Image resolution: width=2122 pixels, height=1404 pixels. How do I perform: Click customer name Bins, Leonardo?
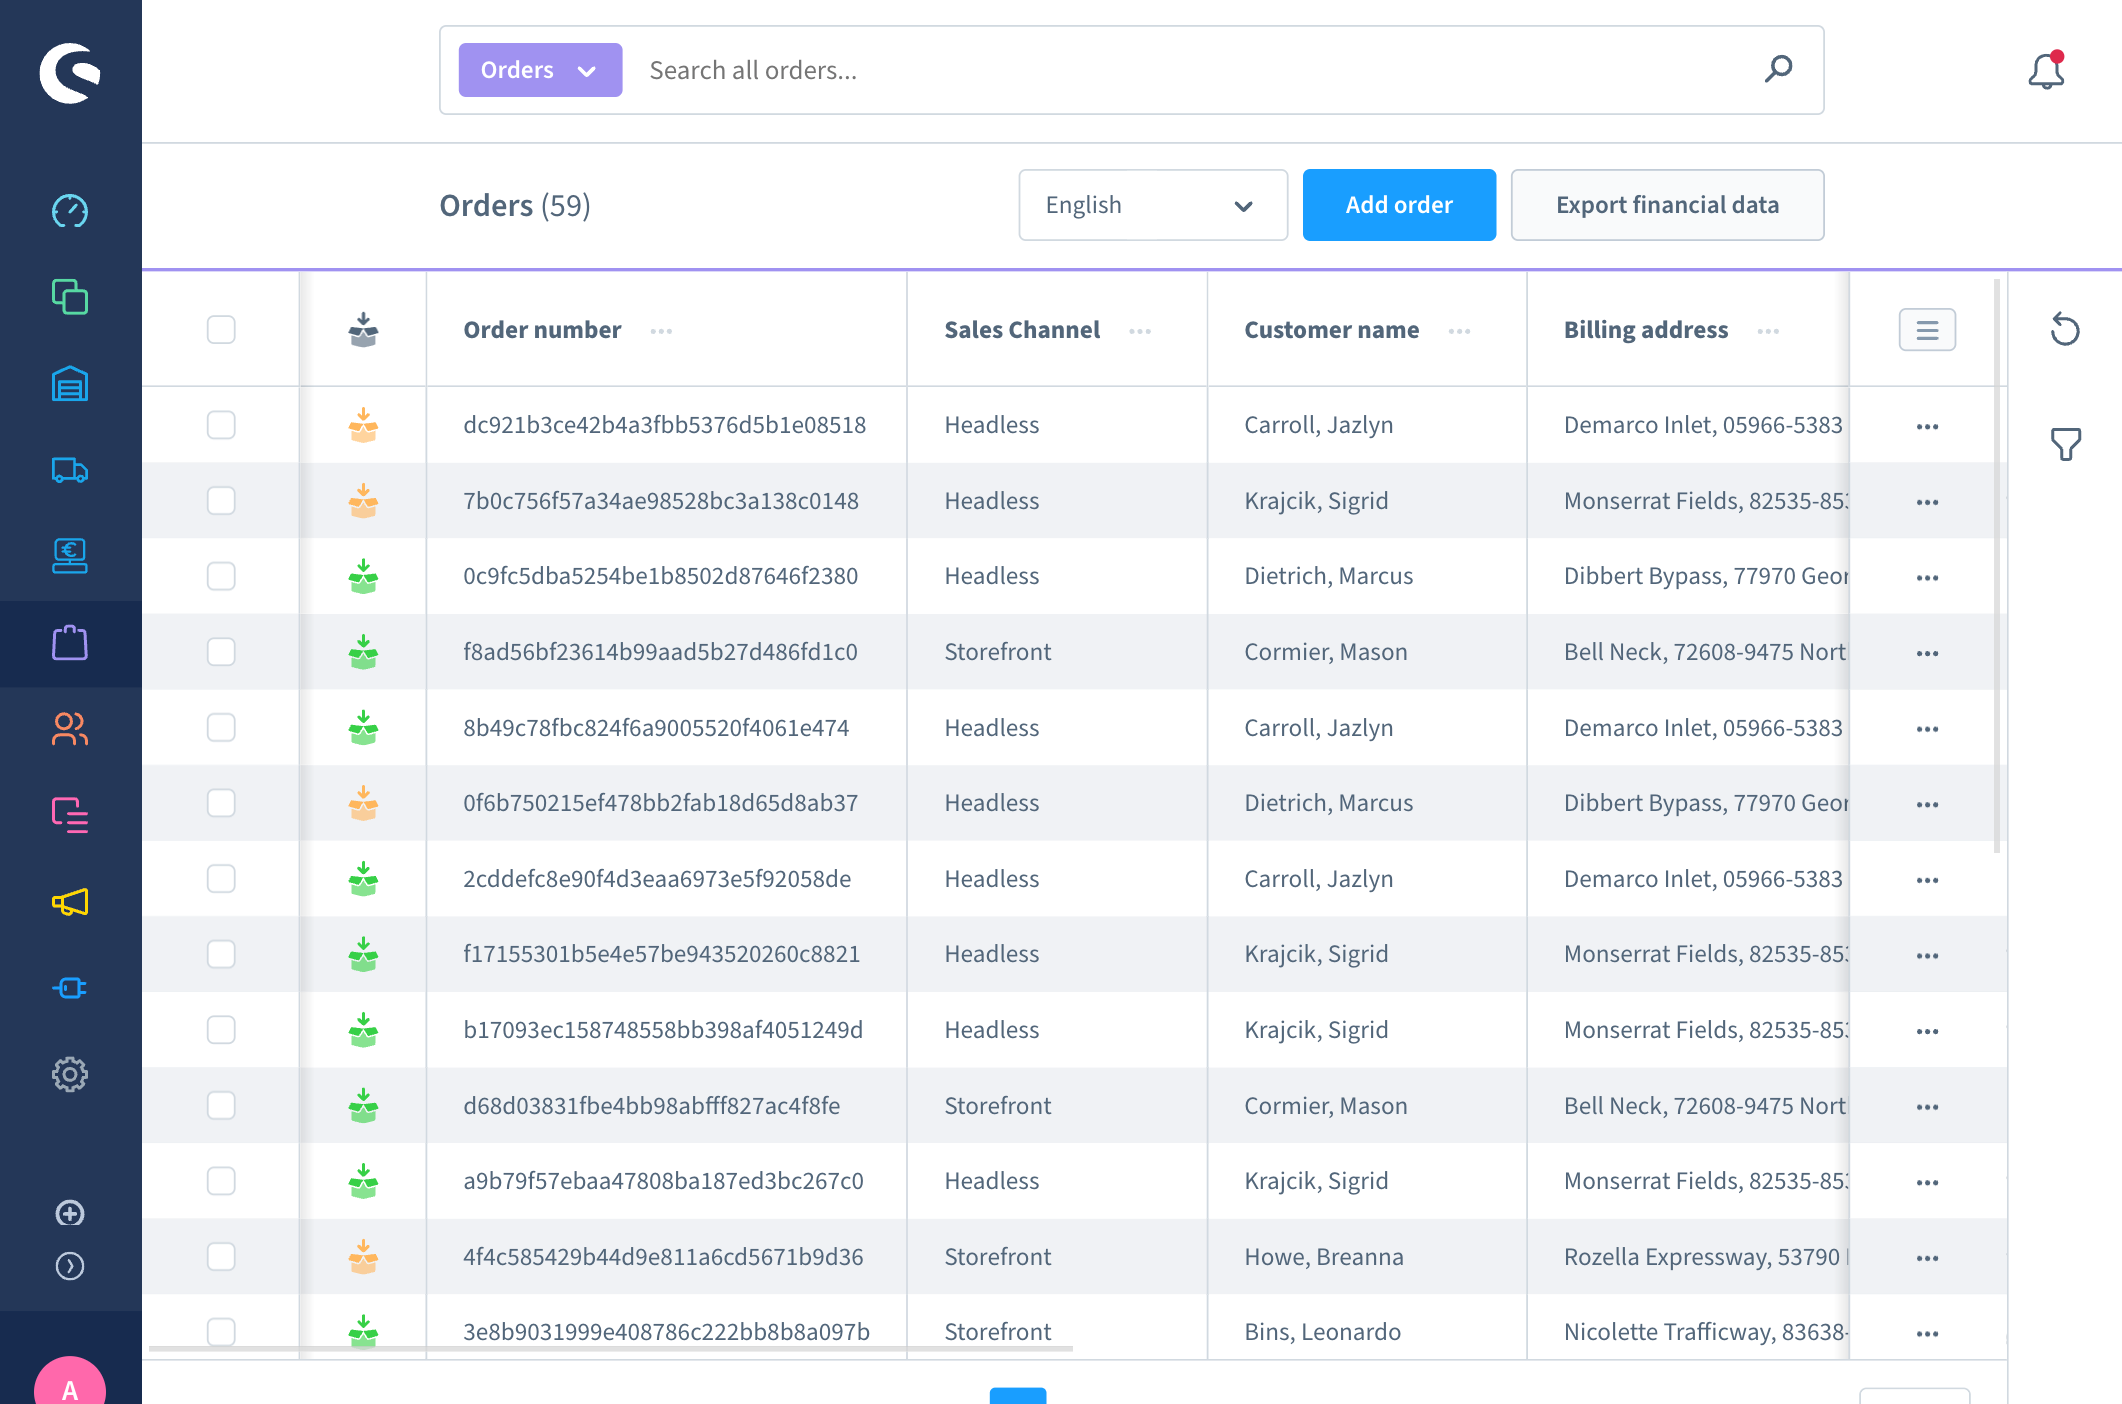click(x=1322, y=1332)
